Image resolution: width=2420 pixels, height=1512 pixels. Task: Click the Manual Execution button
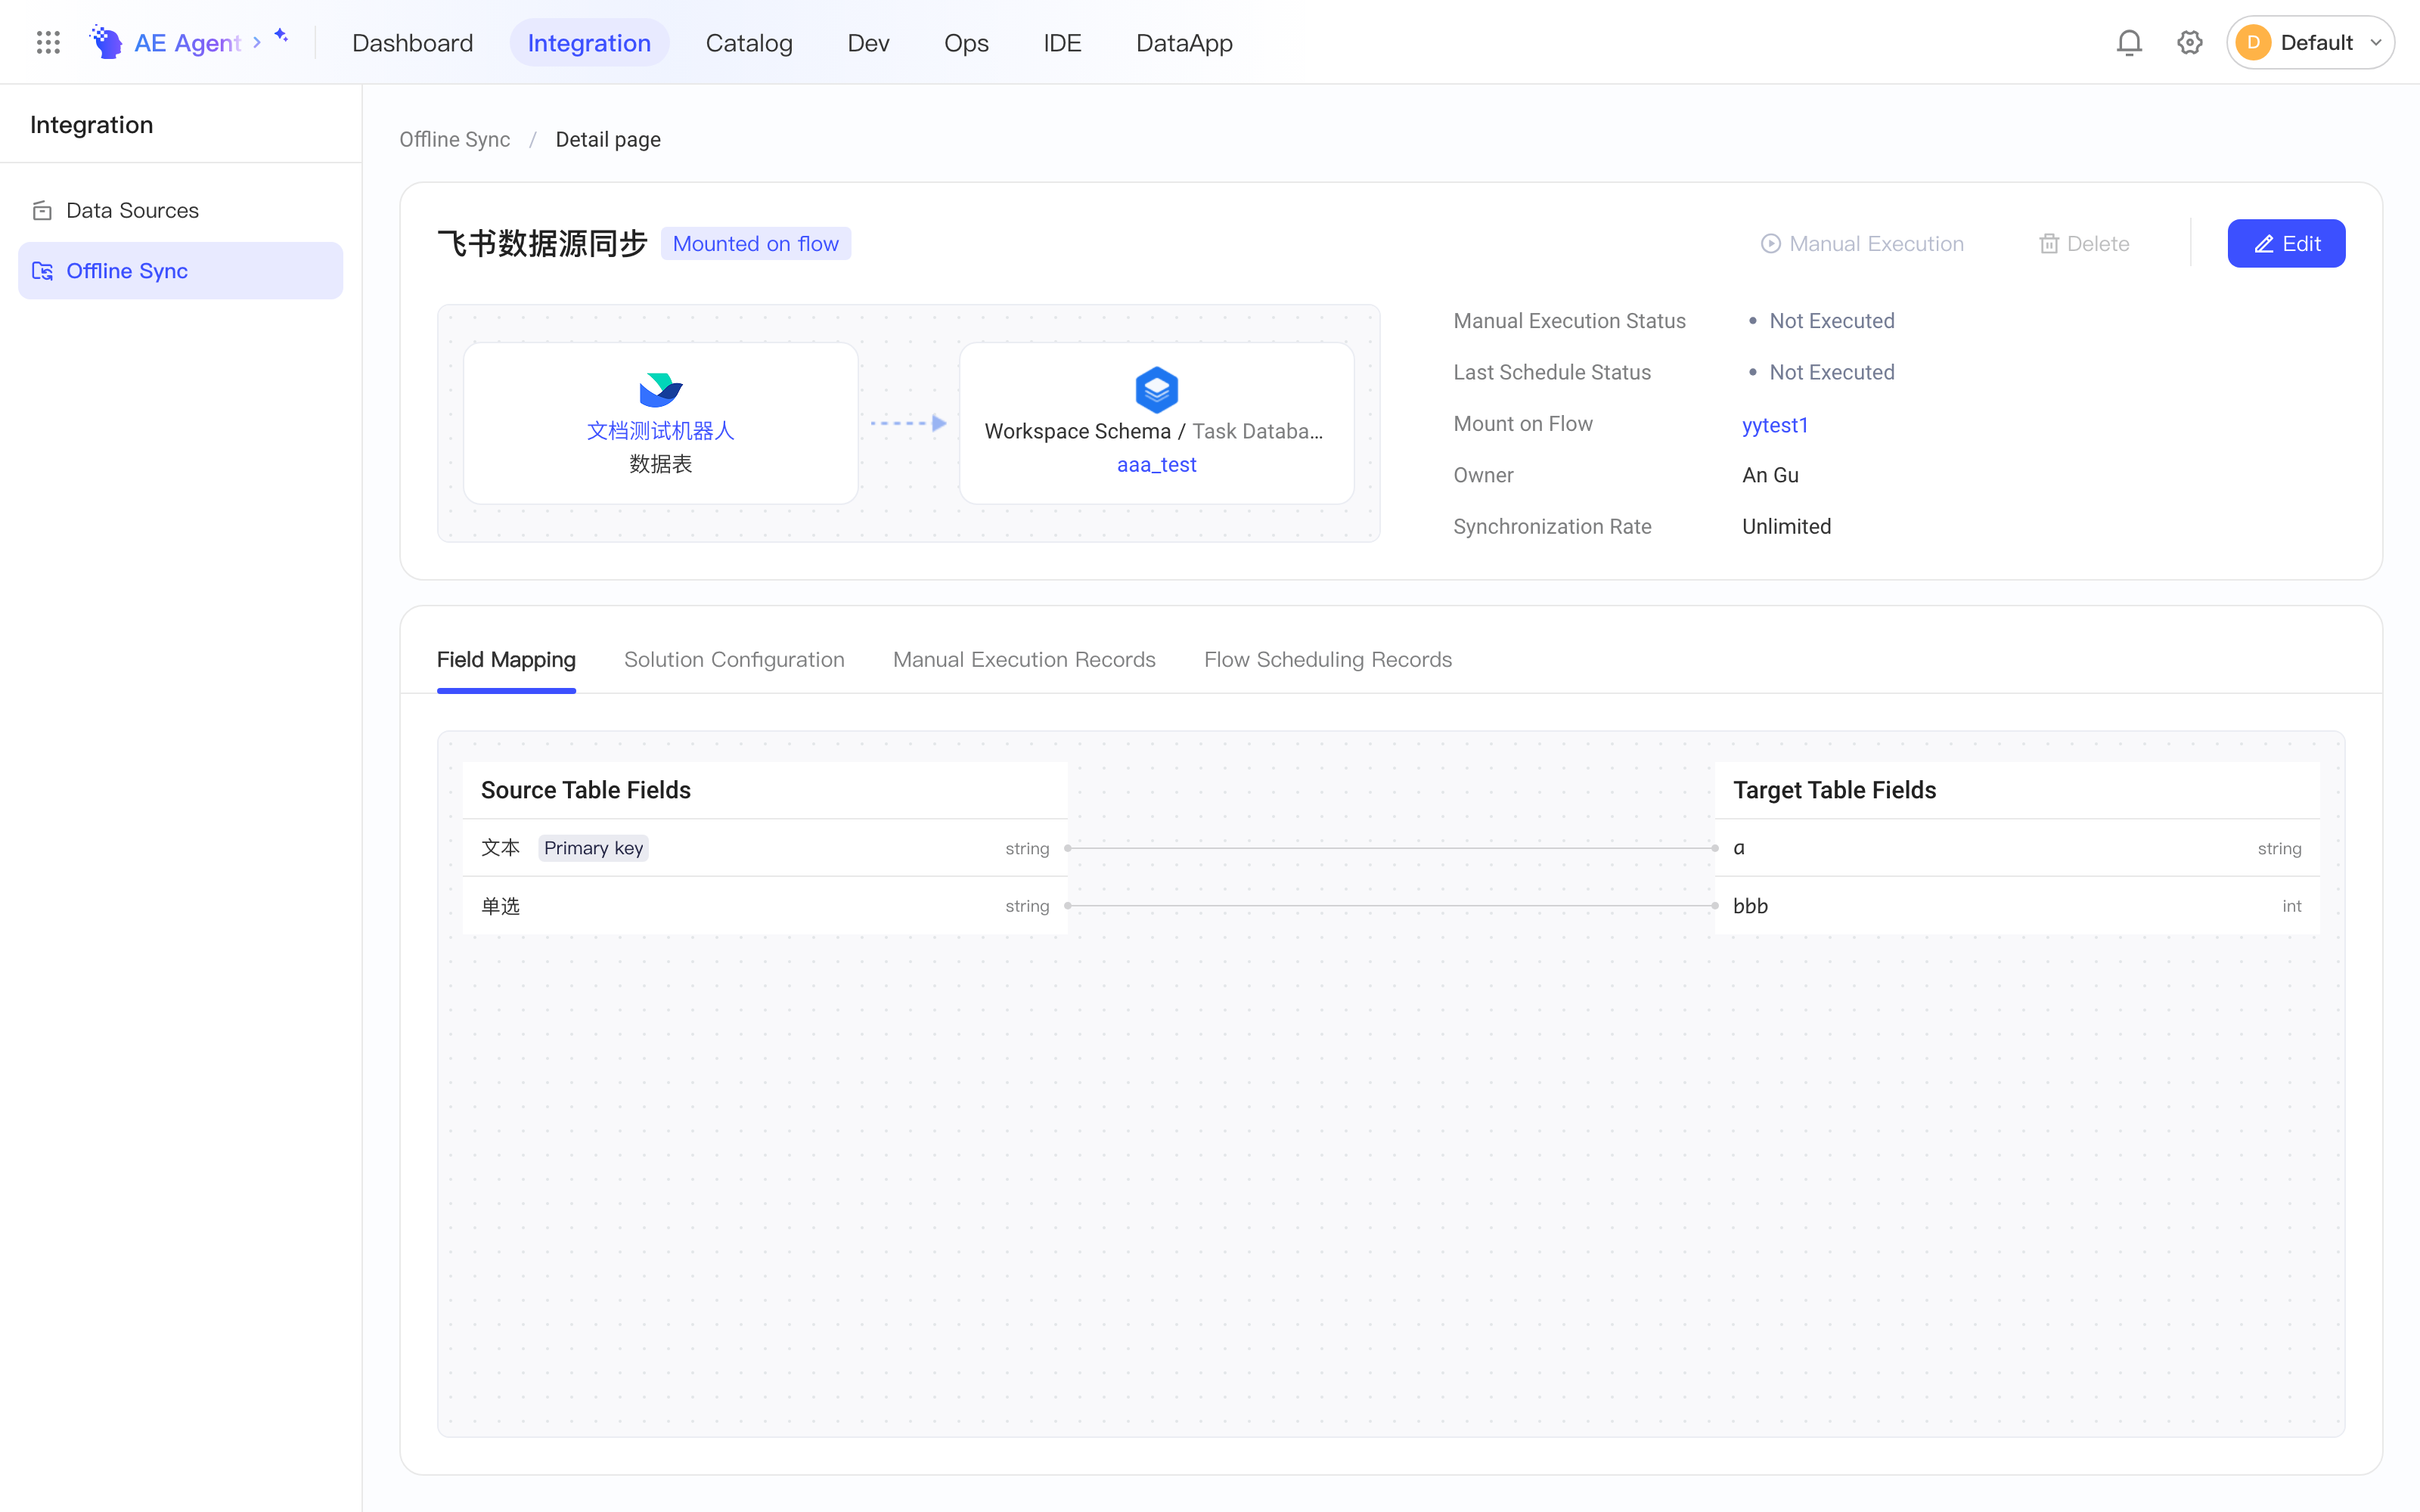click(x=1862, y=243)
